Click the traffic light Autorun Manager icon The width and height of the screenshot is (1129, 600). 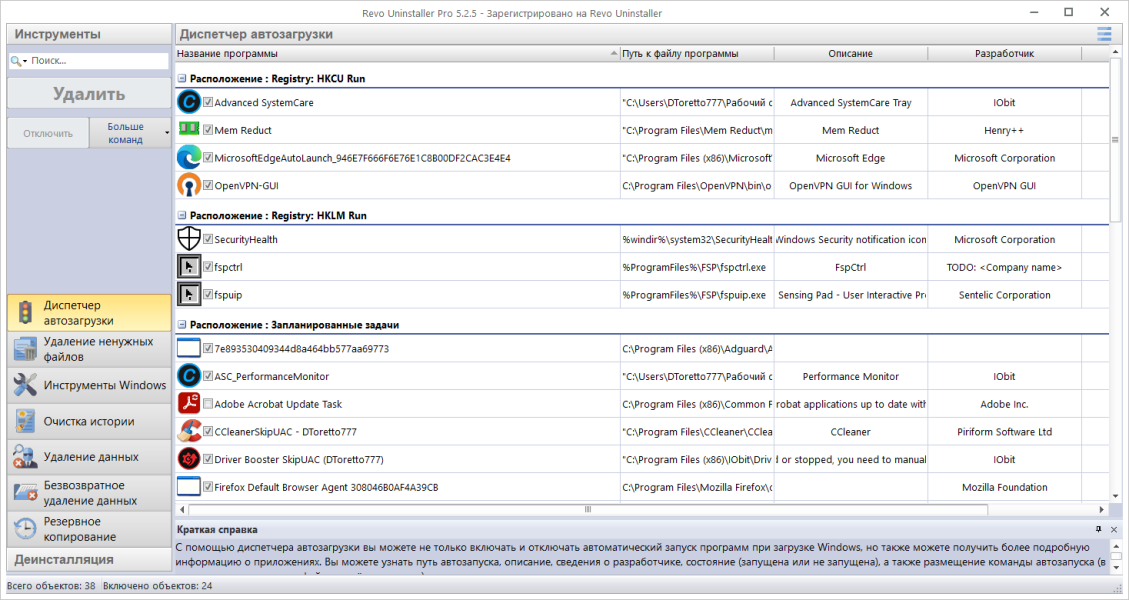25,313
